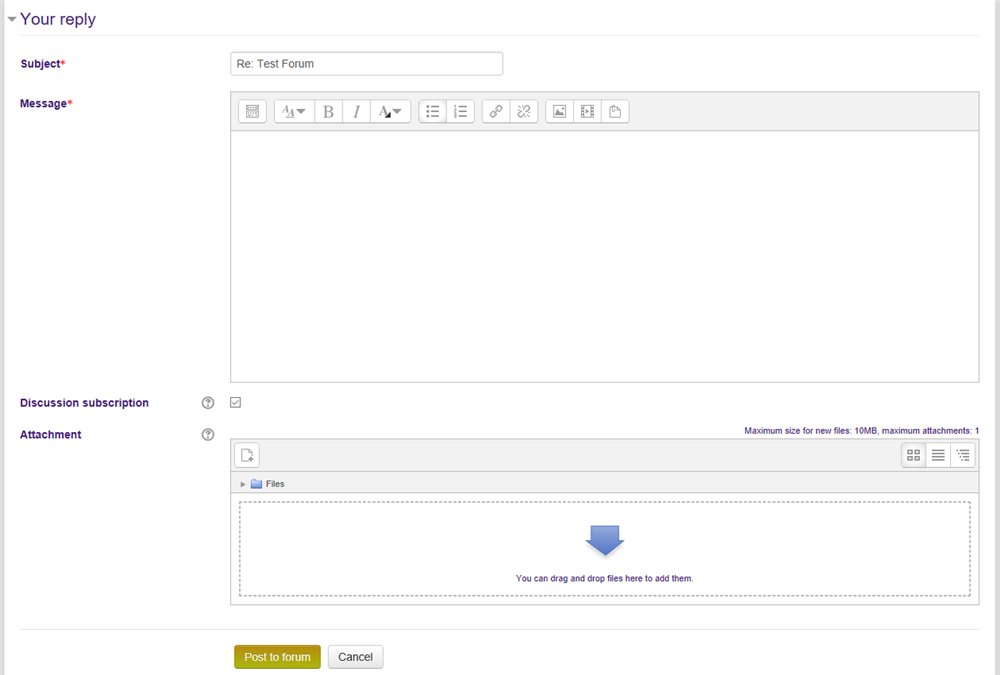Insert an image into the message
The image size is (1000, 675).
coord(560,111)
